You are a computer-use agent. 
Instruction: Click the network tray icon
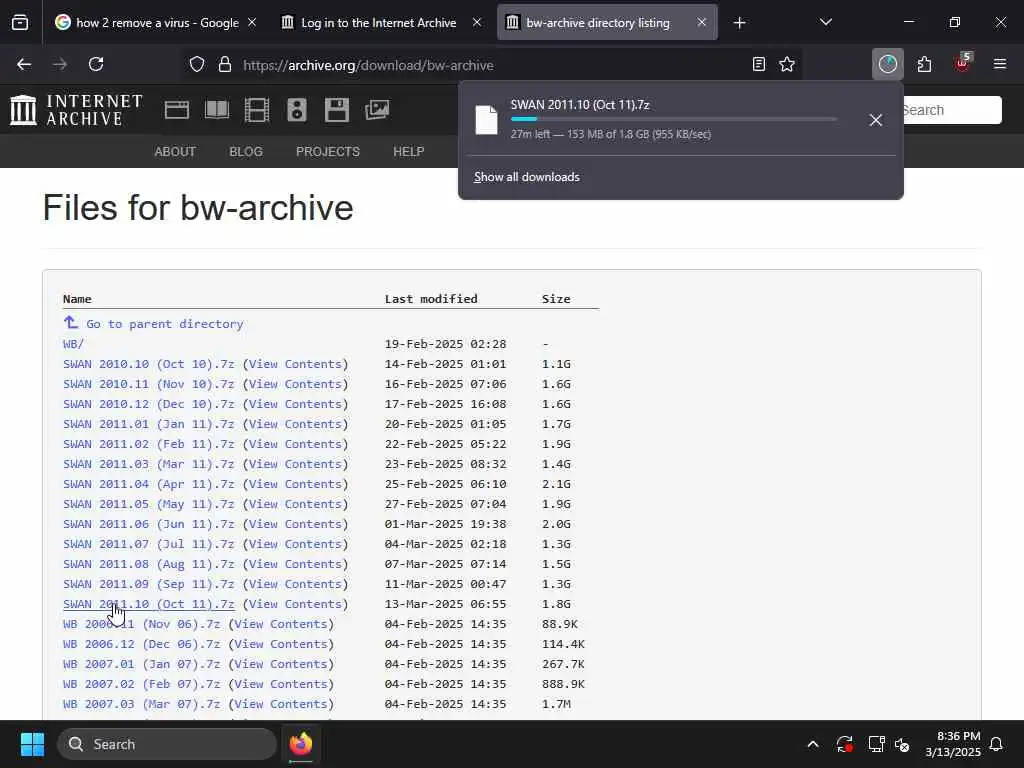876,744
